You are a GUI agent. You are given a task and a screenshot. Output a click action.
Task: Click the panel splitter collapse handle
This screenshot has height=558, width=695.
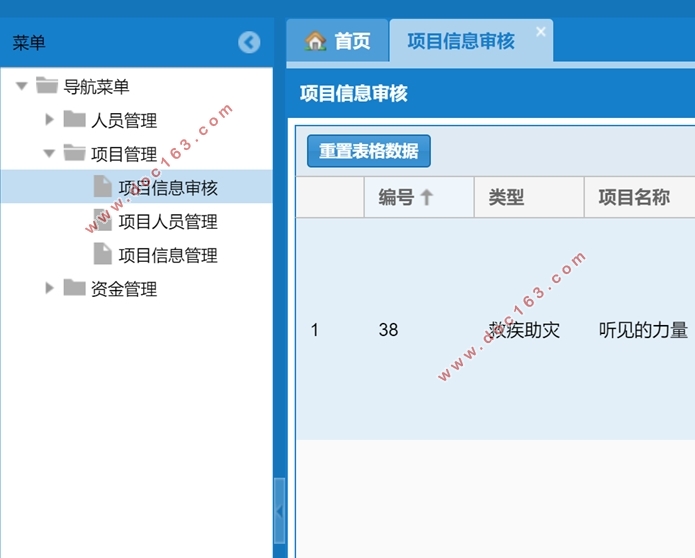pyautogui.click(x=279, y=510)
